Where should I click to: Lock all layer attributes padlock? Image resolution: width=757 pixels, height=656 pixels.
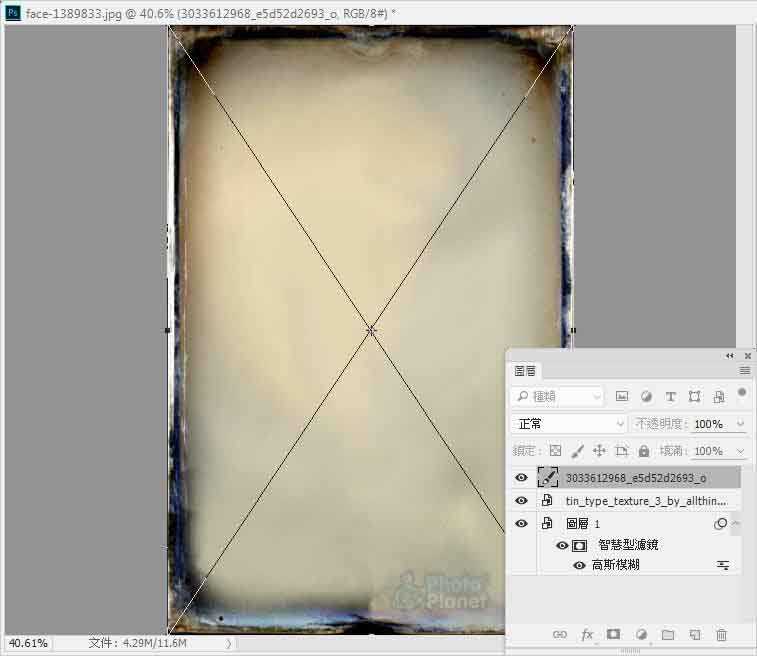[x=644, y=450]
